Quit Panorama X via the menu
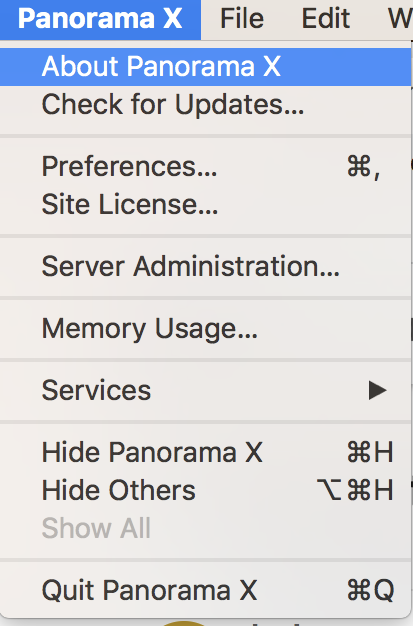 [x=205, y=590]
